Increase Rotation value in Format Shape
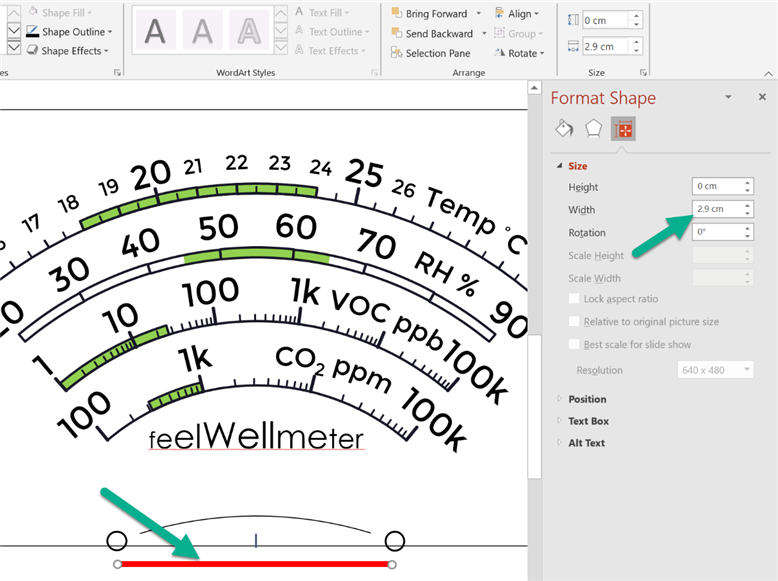 point(748,228)
